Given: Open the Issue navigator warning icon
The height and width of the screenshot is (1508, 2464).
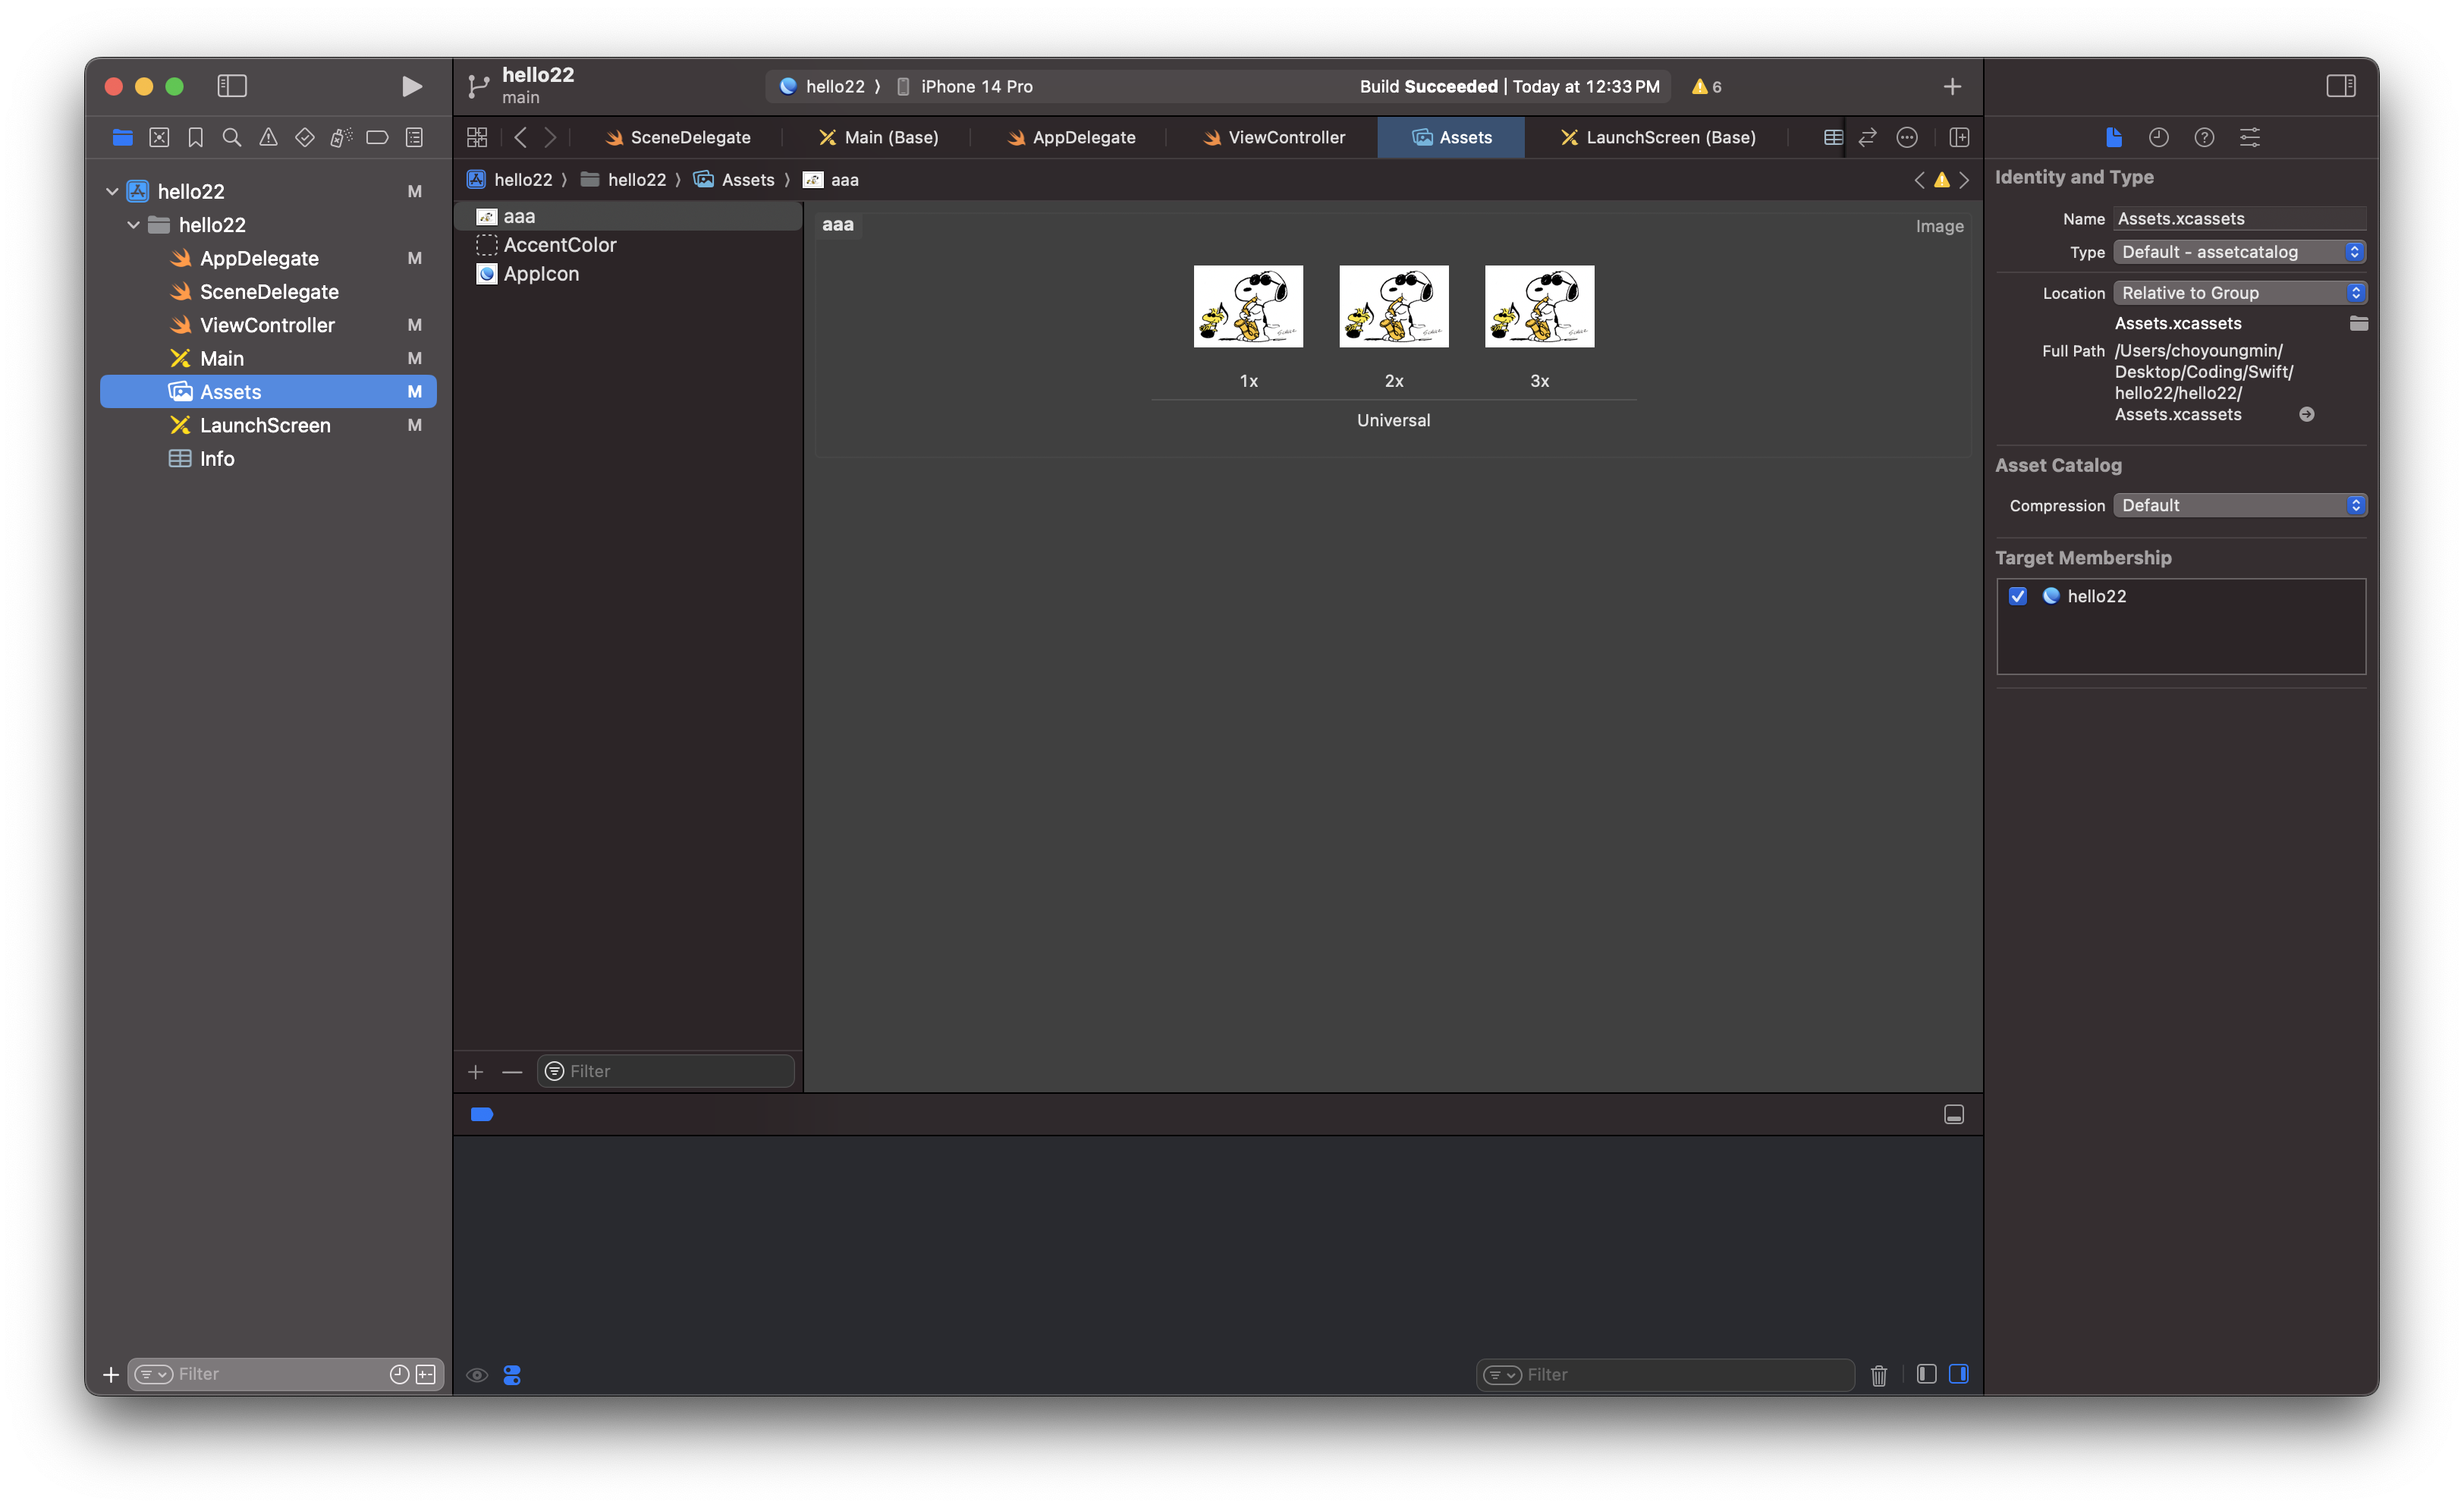Looking at the screenshot, I should click(x=268, y=138).
